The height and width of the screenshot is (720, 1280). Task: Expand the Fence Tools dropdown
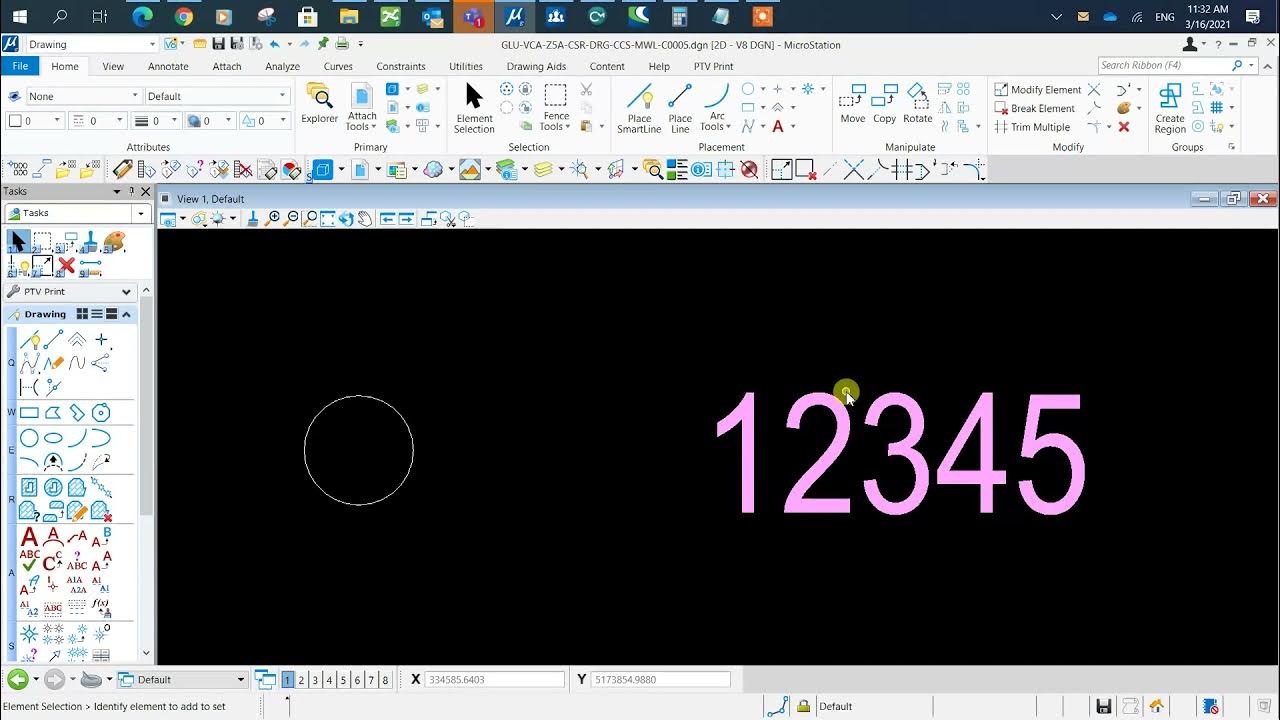(556, 121)
